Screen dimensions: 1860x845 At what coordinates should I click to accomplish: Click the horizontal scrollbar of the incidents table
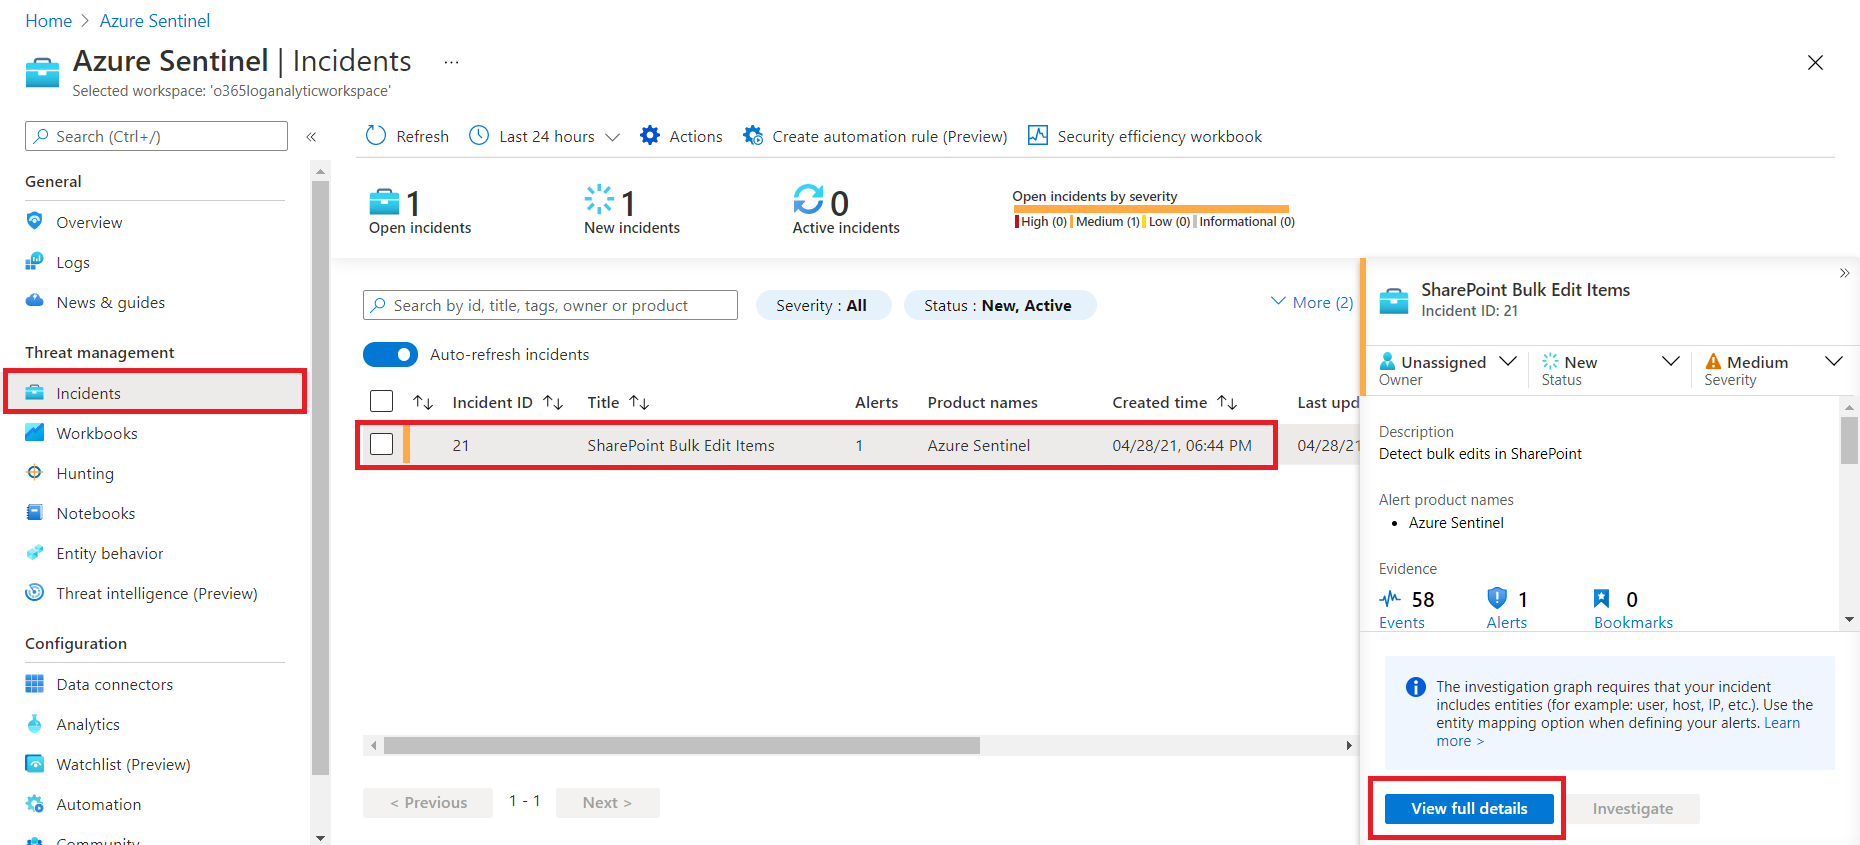pos(681,746)
